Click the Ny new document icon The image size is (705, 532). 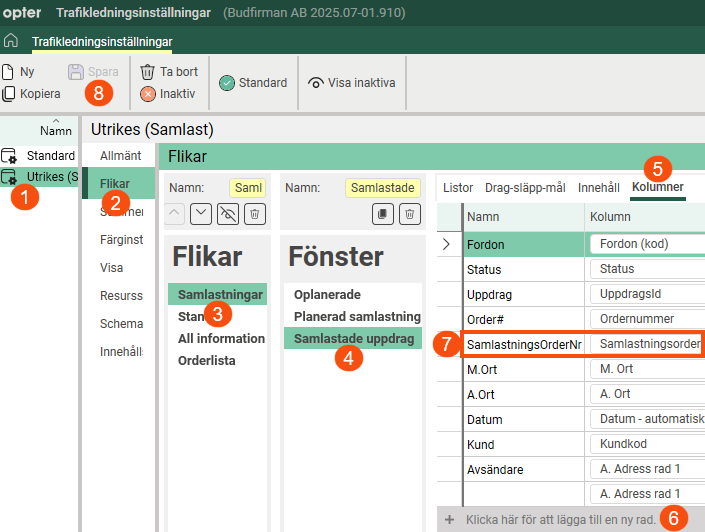tap(8, 72)
